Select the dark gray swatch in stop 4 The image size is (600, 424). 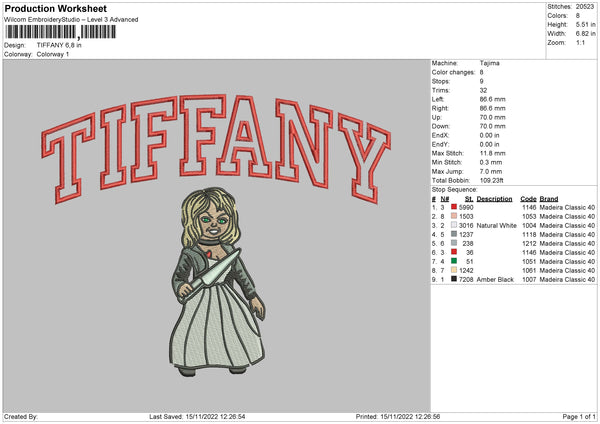point(455,235)
